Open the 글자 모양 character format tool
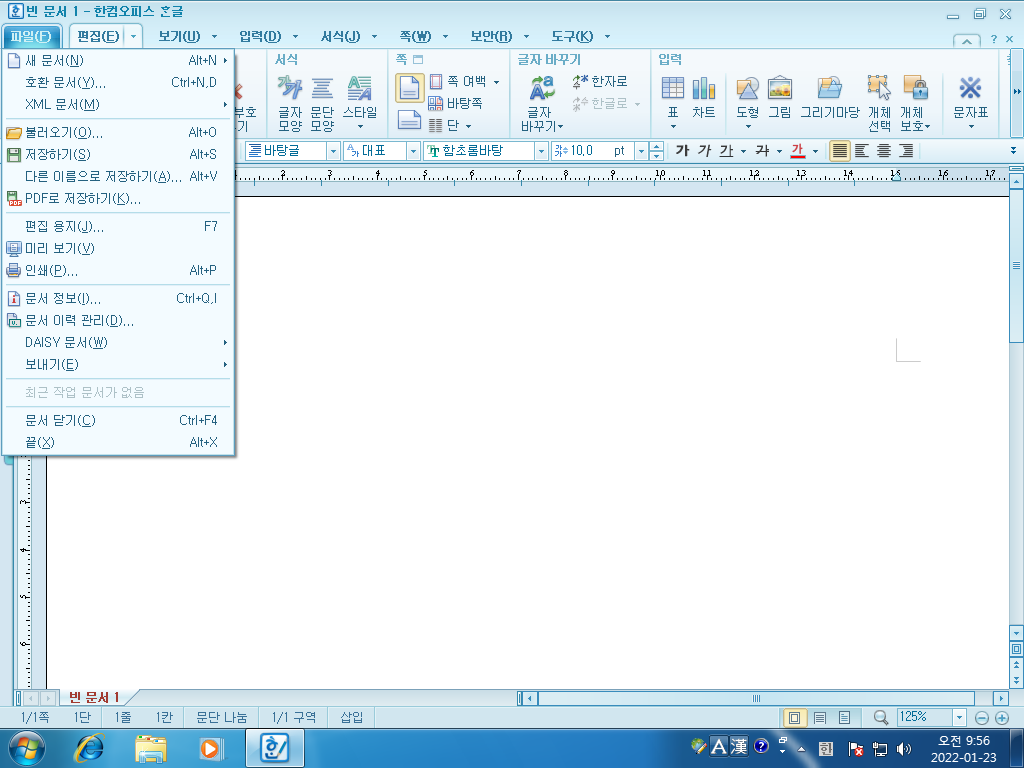Screen dimensions: 1024x768 (289, 103)
